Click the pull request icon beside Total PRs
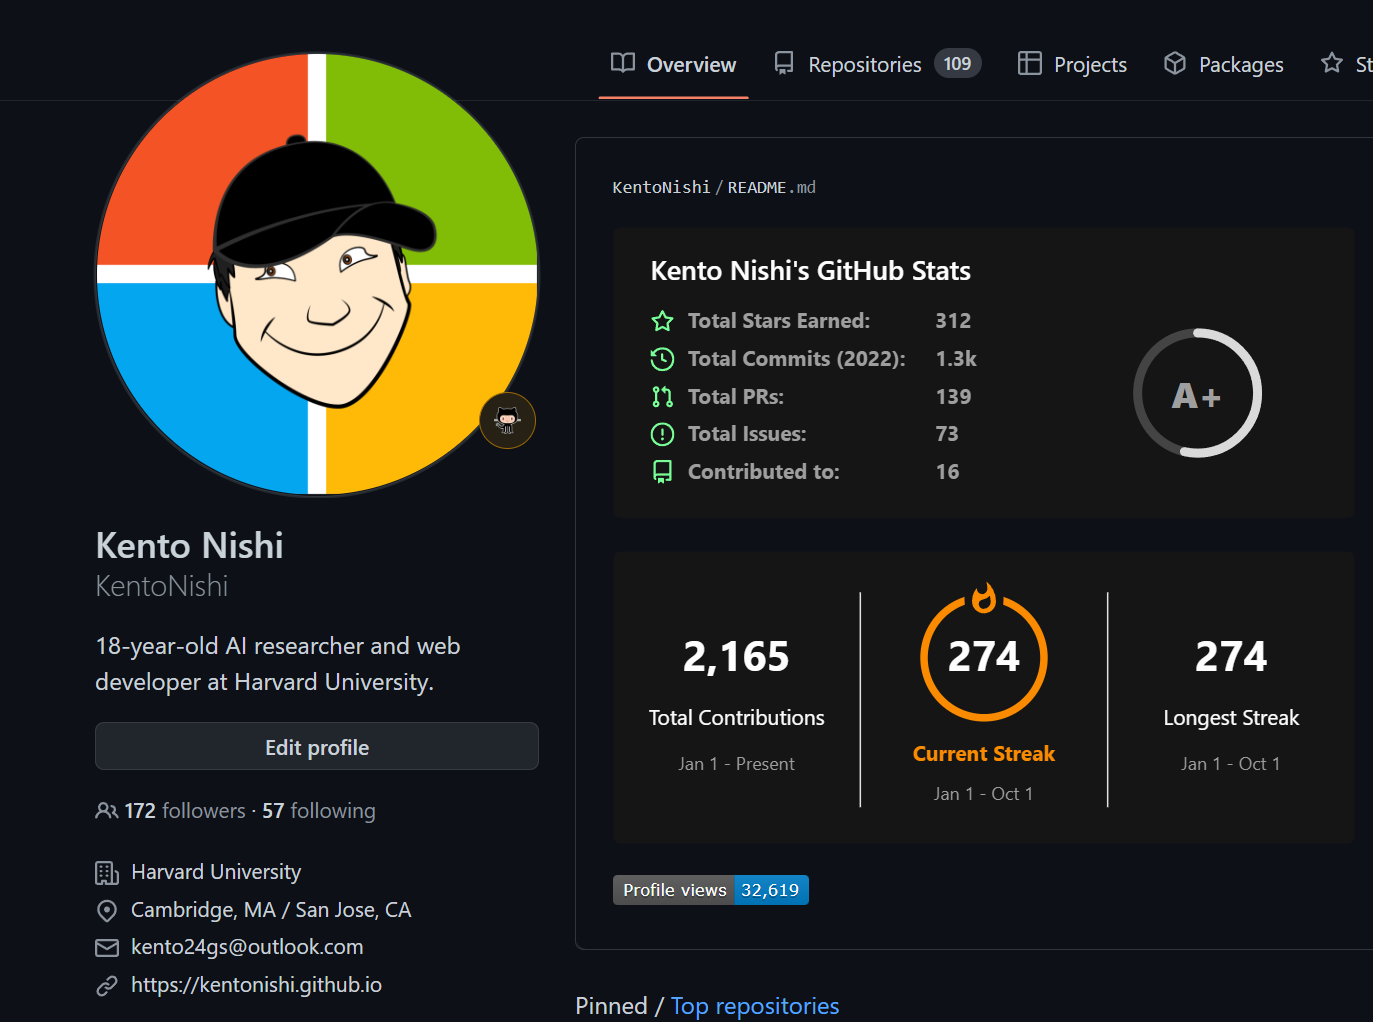Viewport: 1373px width, 1022px height. click(662, 396)
